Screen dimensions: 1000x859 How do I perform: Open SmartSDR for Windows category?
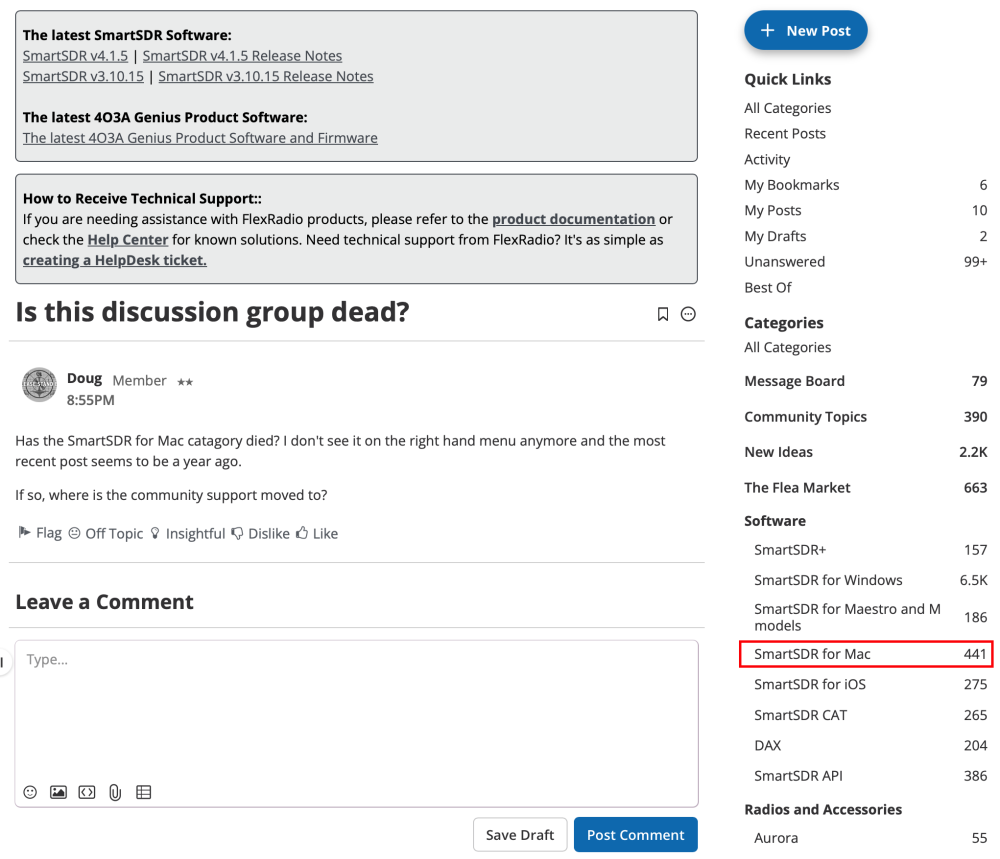pos(871,580)
